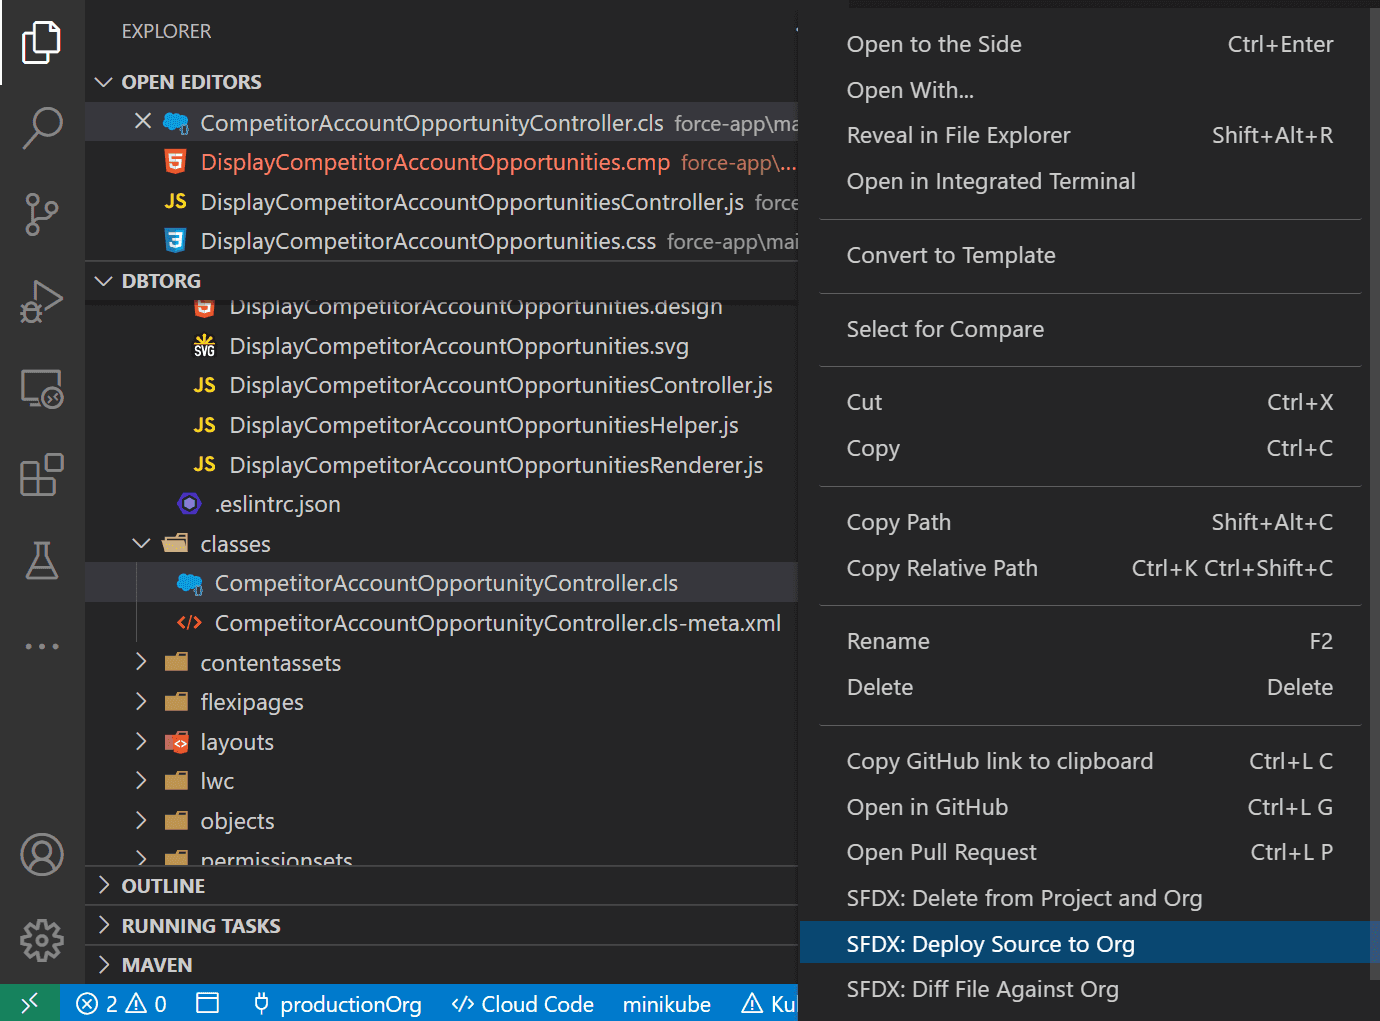Choose SFDX: Diff File Against Org

(1089, 989)
